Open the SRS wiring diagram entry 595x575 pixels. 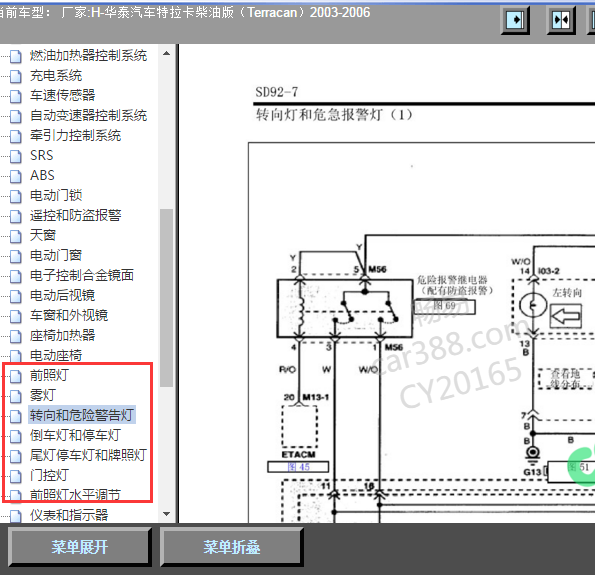click(42, 155)
